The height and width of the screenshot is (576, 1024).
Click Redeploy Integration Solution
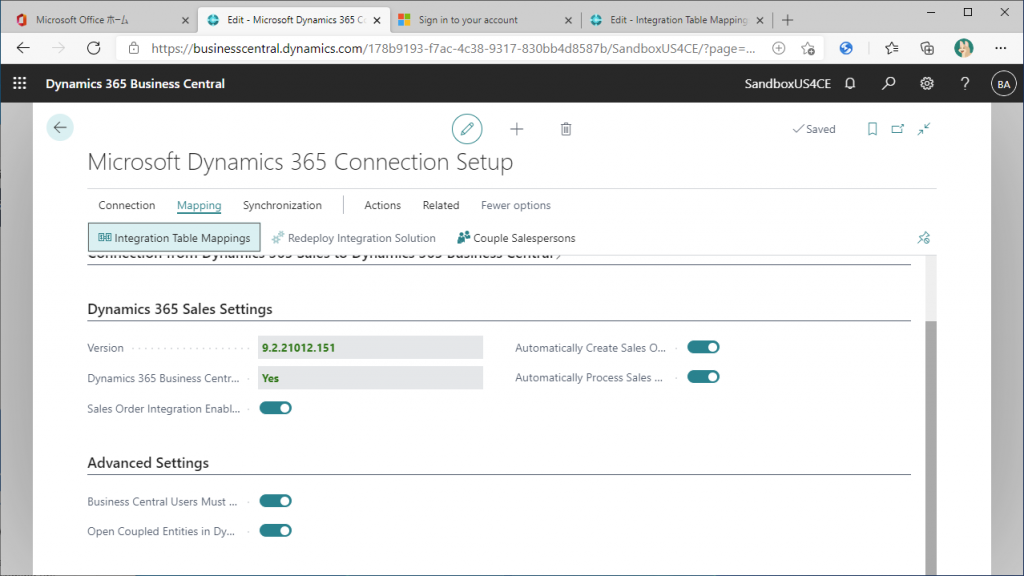tap(354, 238)
